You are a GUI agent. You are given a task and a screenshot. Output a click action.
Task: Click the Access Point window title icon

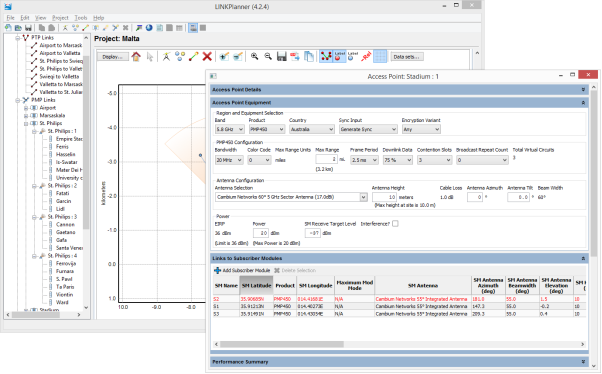pos(213,76)
